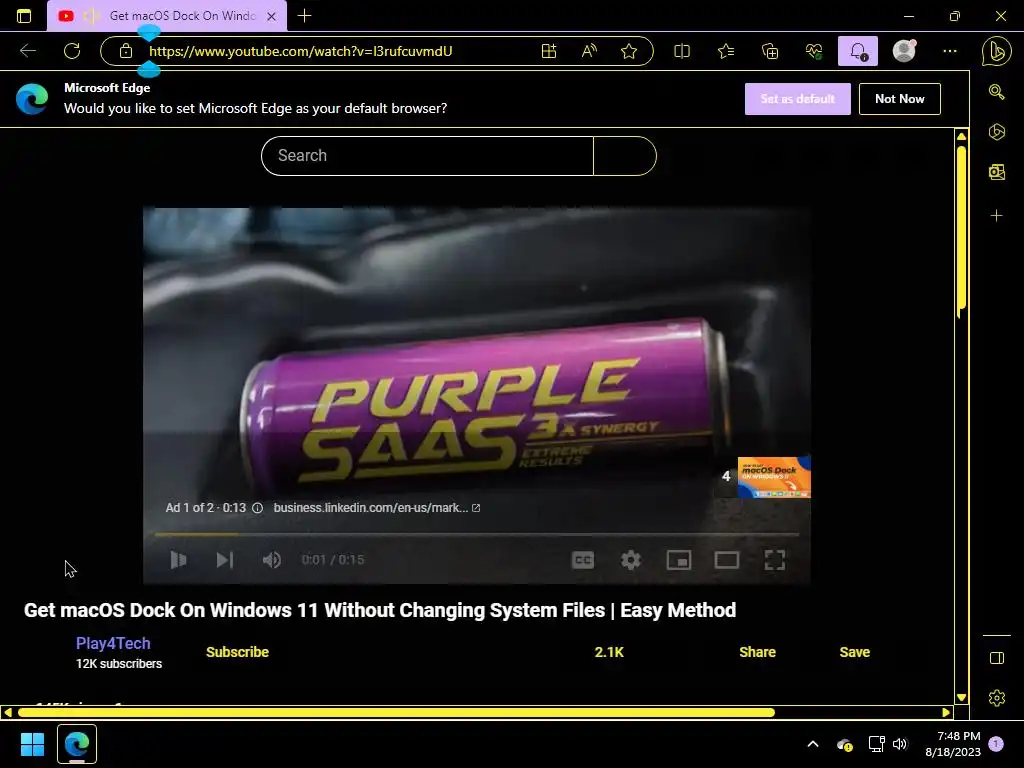Open the apps available icon in address bar
The height and width of the screenshot is (768, 1024).
coord(549,51)
